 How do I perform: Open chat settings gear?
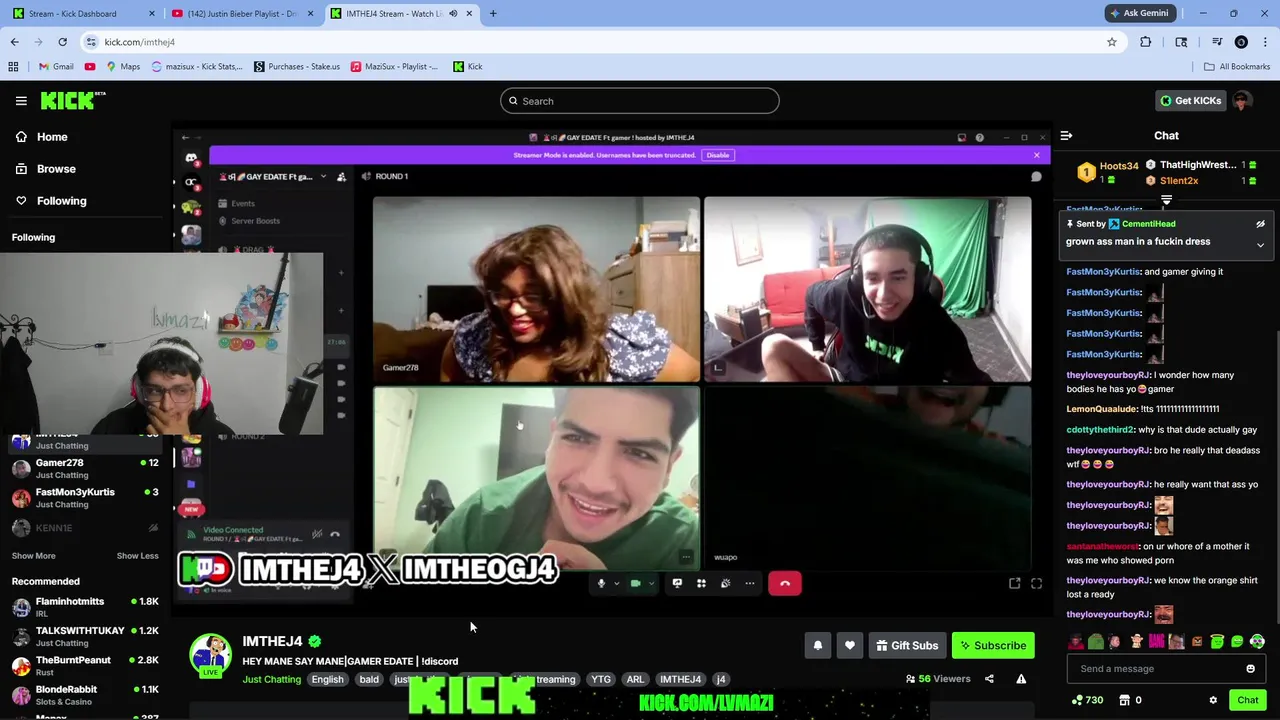[x=1213, y=700]
